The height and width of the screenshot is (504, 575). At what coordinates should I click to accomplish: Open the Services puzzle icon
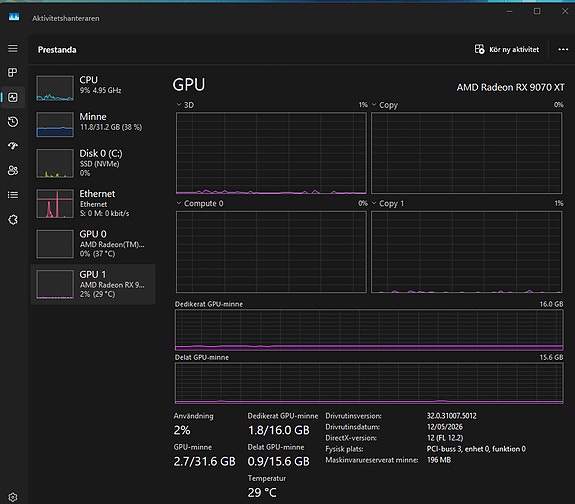(13, 219)
